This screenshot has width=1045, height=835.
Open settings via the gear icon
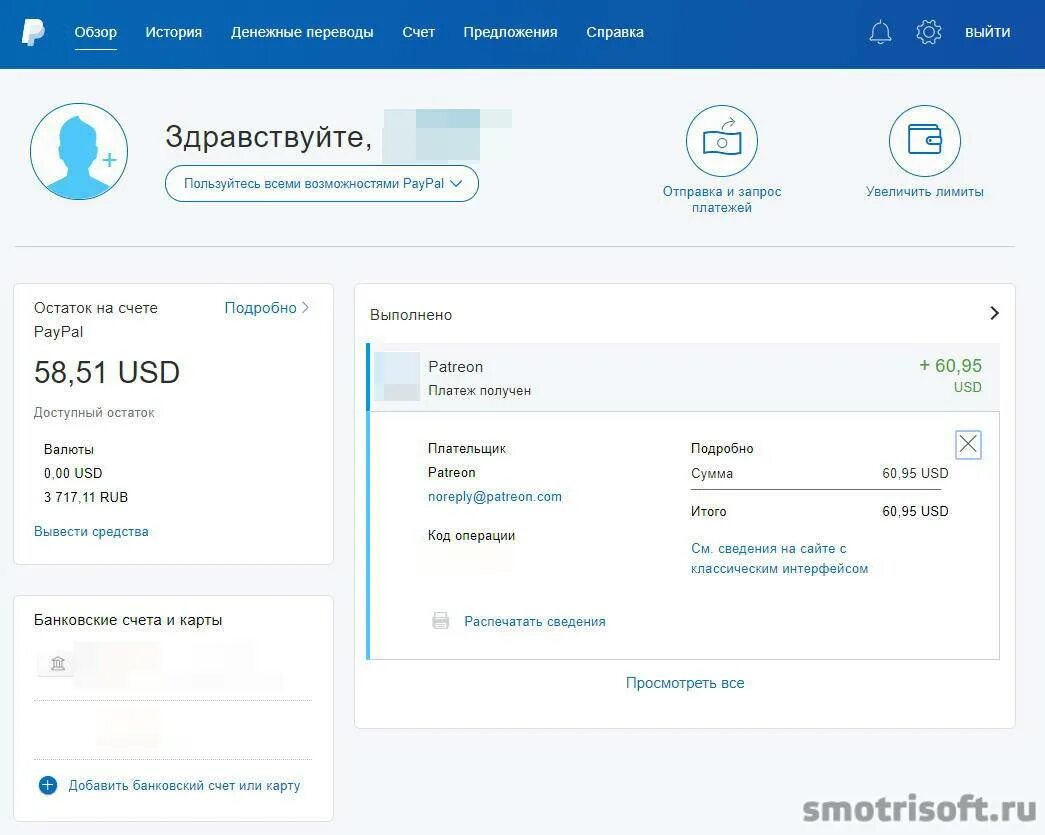coord(928,32)
